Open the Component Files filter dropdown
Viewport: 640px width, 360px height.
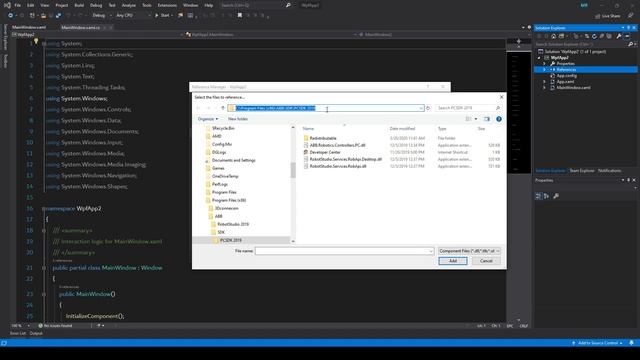[469, 251]
